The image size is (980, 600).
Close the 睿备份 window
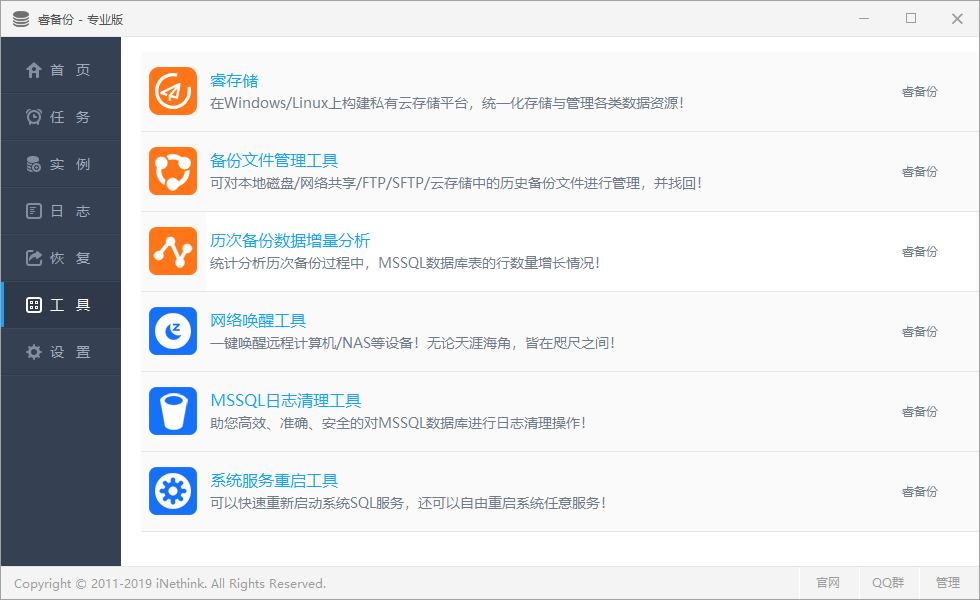pos(957,19)
